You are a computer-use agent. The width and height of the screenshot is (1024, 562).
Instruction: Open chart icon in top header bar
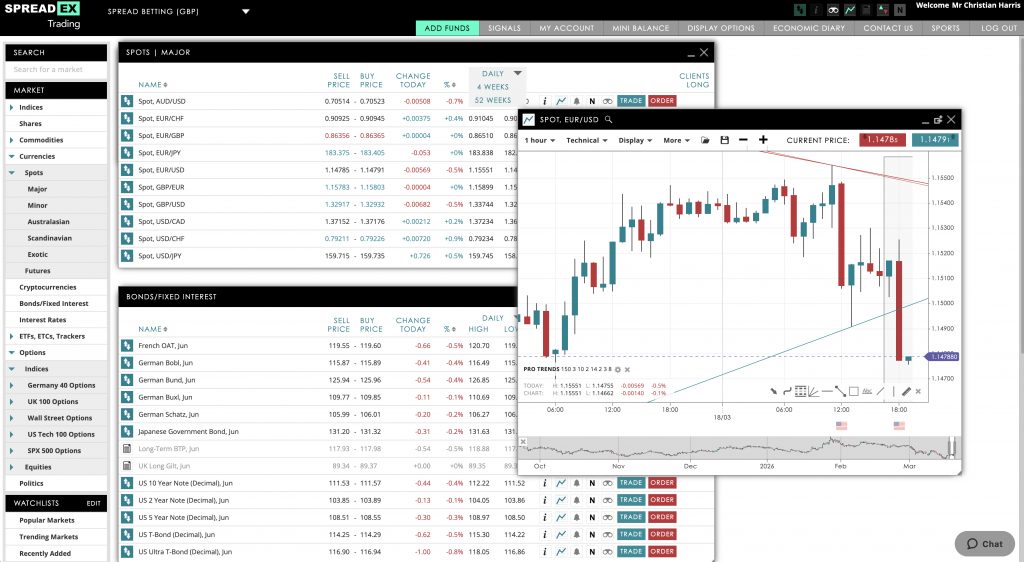(x=850, y=10)
